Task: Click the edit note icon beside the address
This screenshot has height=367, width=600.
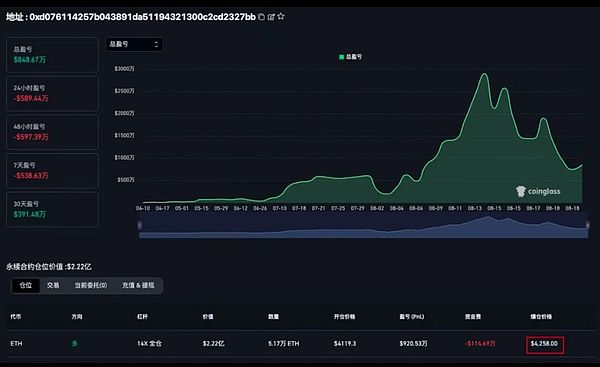Action: (x=271, y=17)
